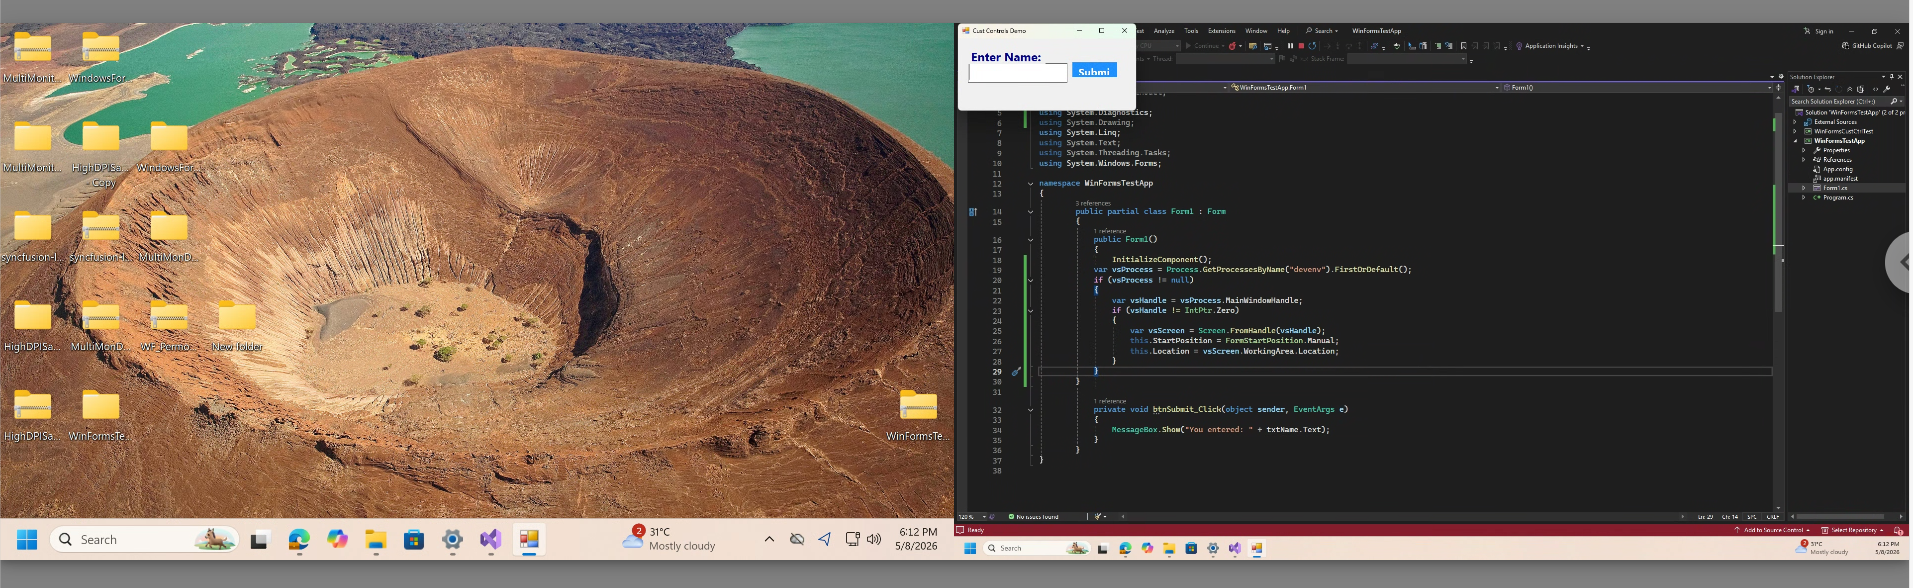Focus the Enter Name text box

point(1018,73)
